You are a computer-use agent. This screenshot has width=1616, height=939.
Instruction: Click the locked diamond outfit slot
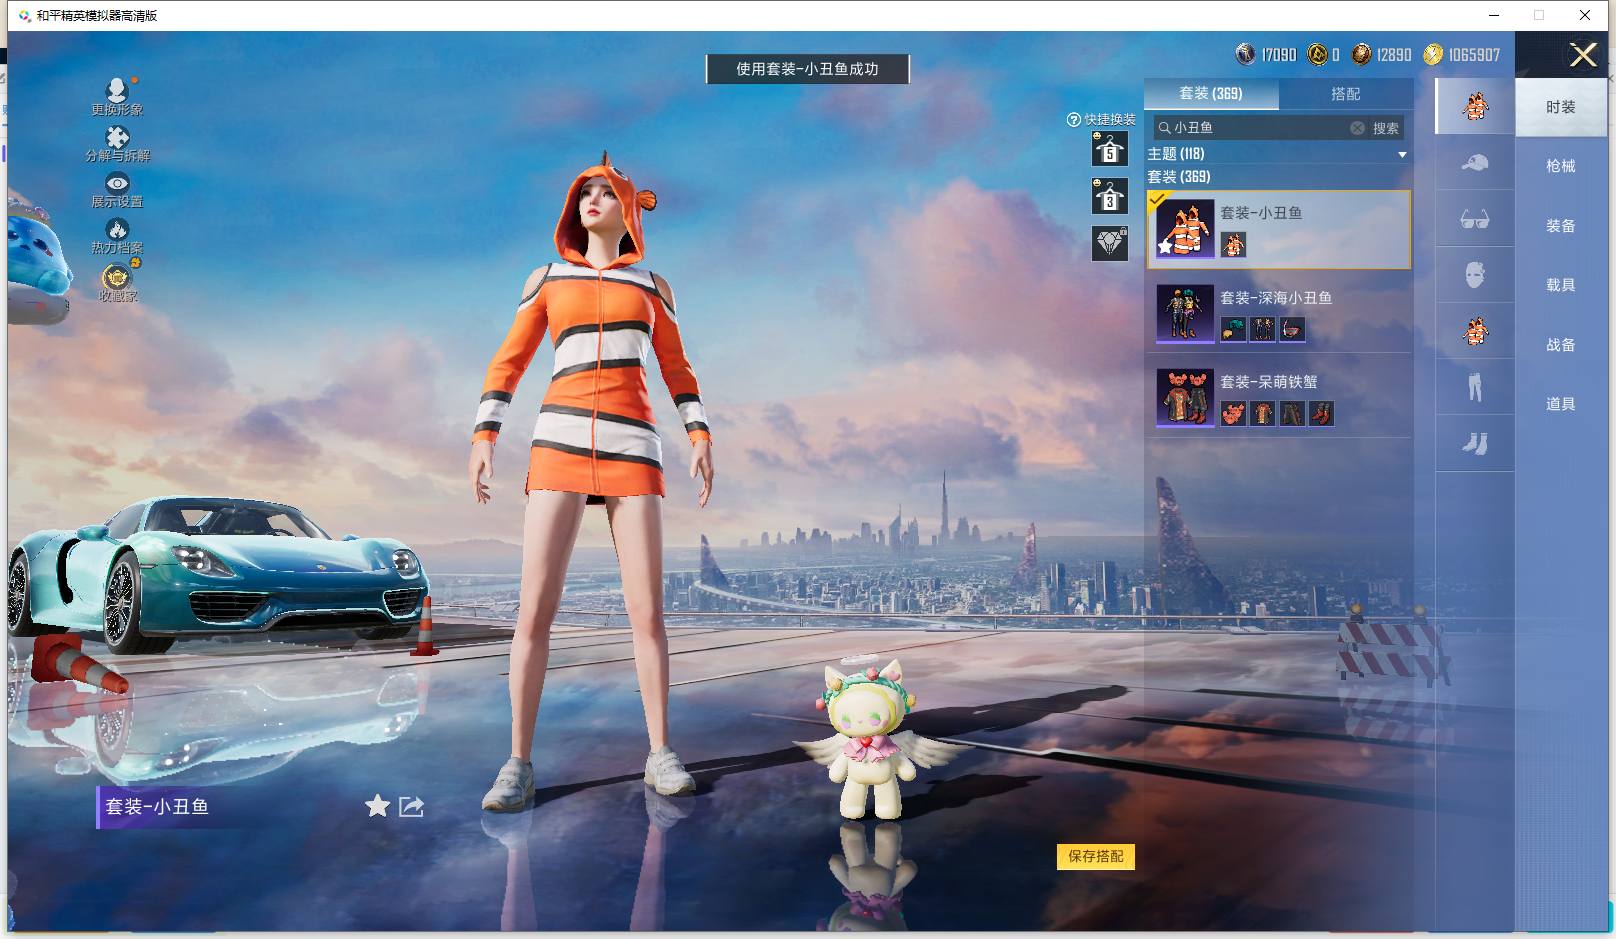1109,243
